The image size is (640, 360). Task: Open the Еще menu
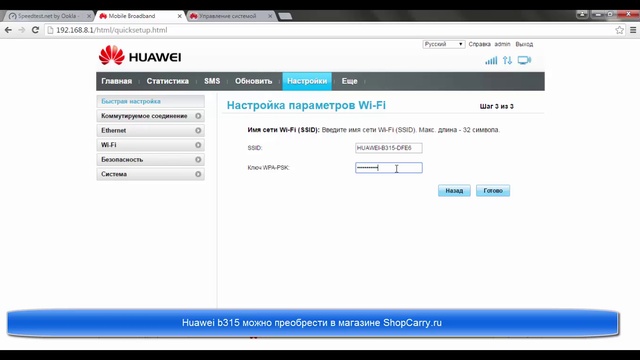click(x=349, y=81)
